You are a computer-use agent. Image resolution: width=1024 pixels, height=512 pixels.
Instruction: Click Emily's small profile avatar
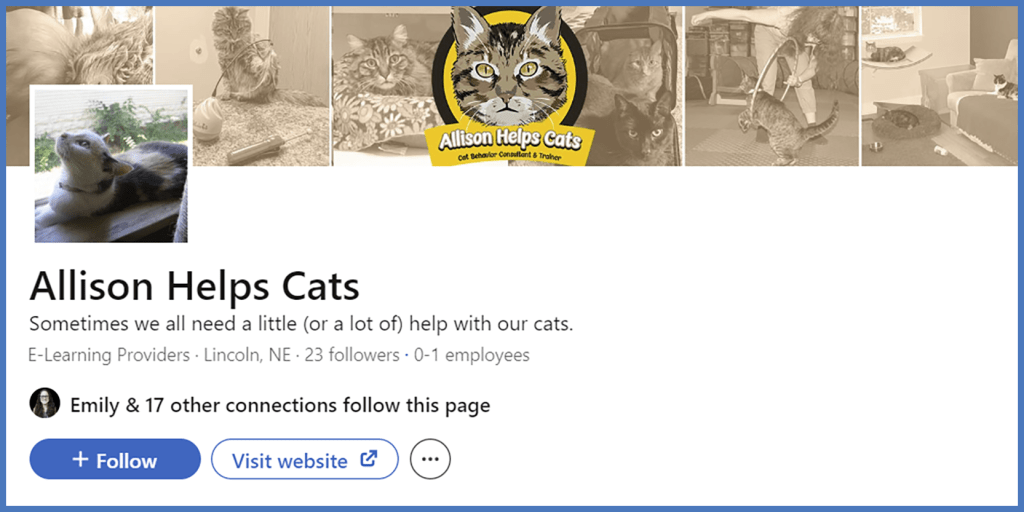point(45,404)
